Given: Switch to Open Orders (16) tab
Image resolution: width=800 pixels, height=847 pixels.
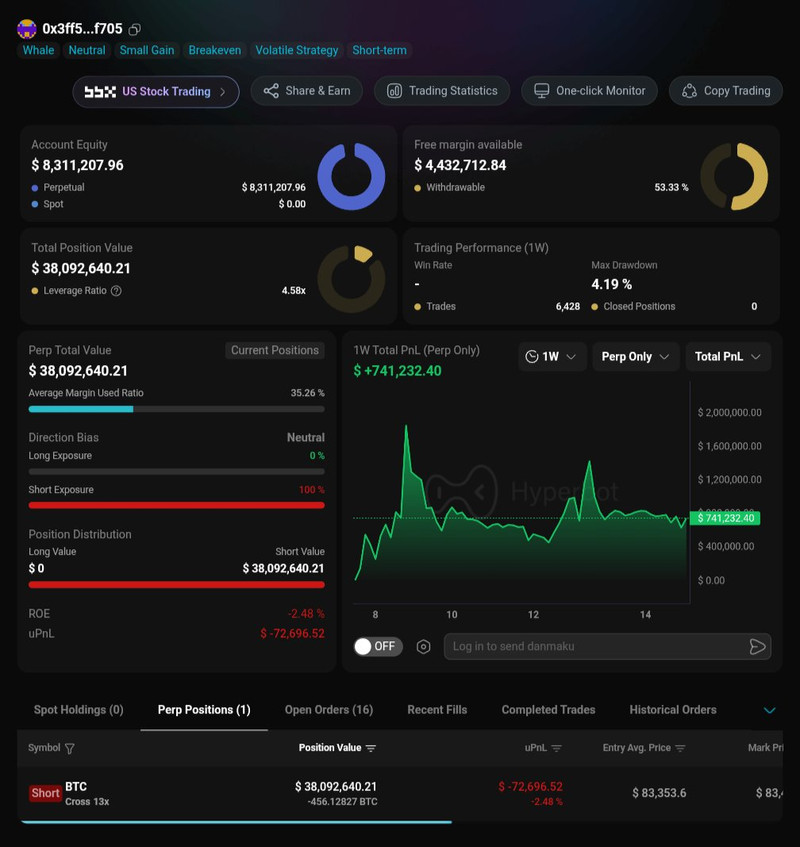Looking at the screenshot, I should 329,710.
